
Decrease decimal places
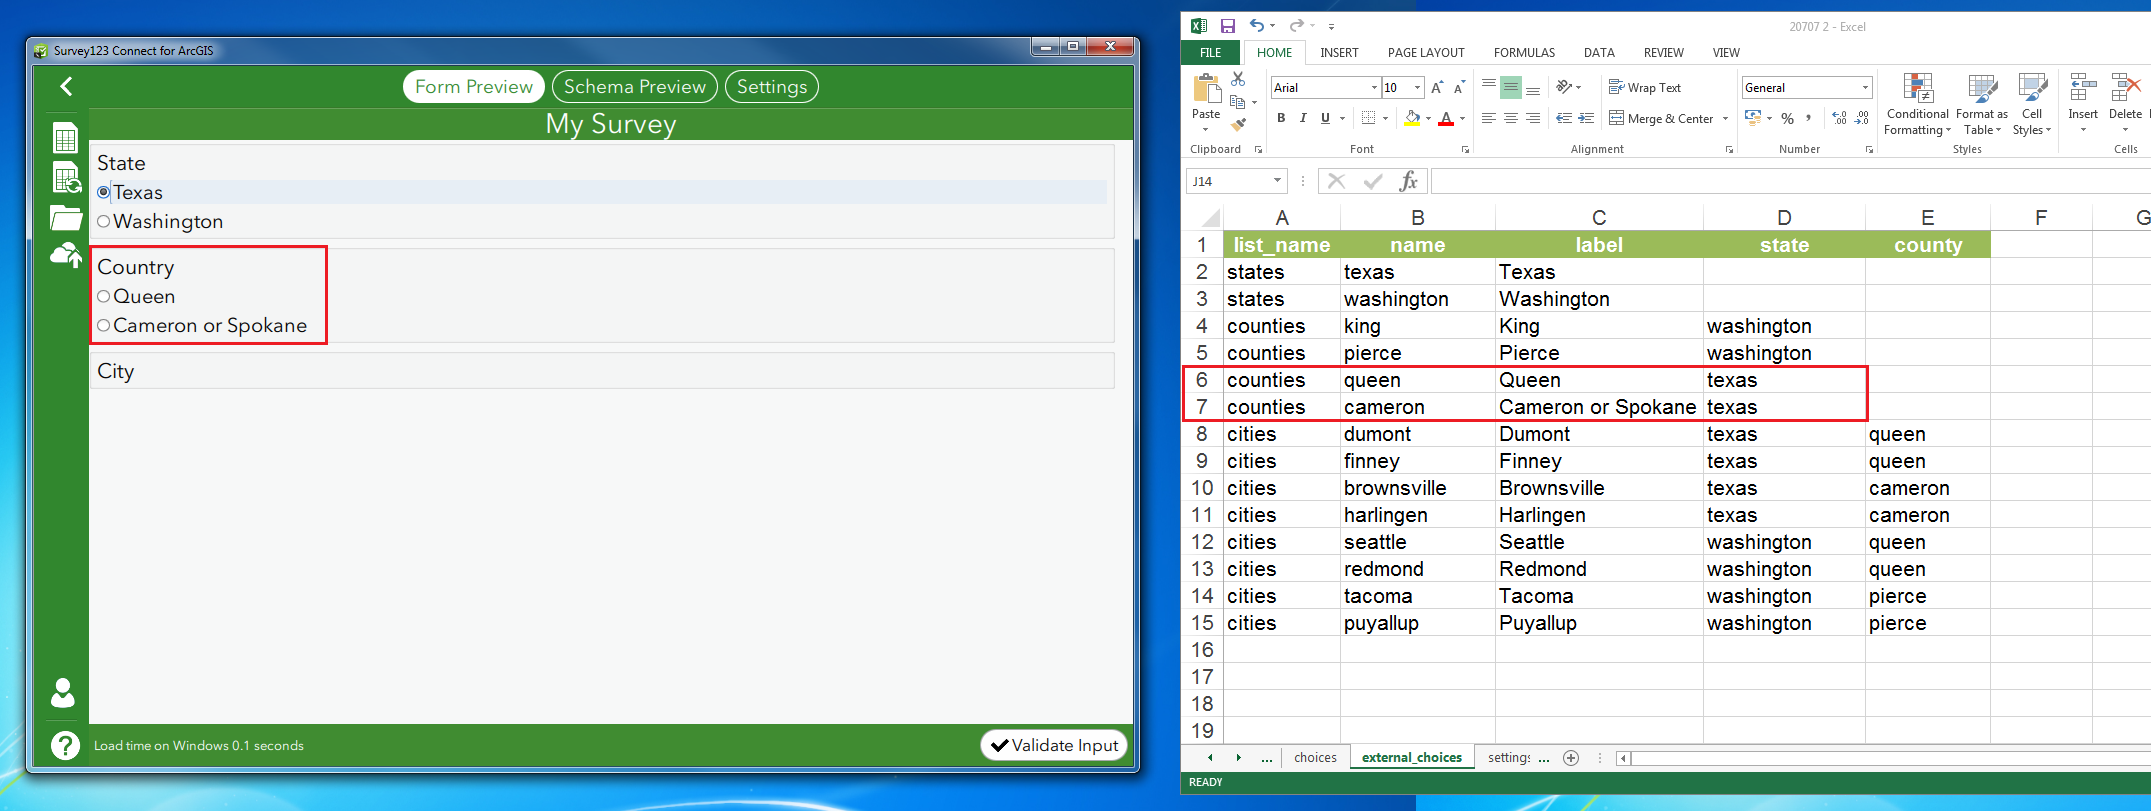pos(1861,118)
